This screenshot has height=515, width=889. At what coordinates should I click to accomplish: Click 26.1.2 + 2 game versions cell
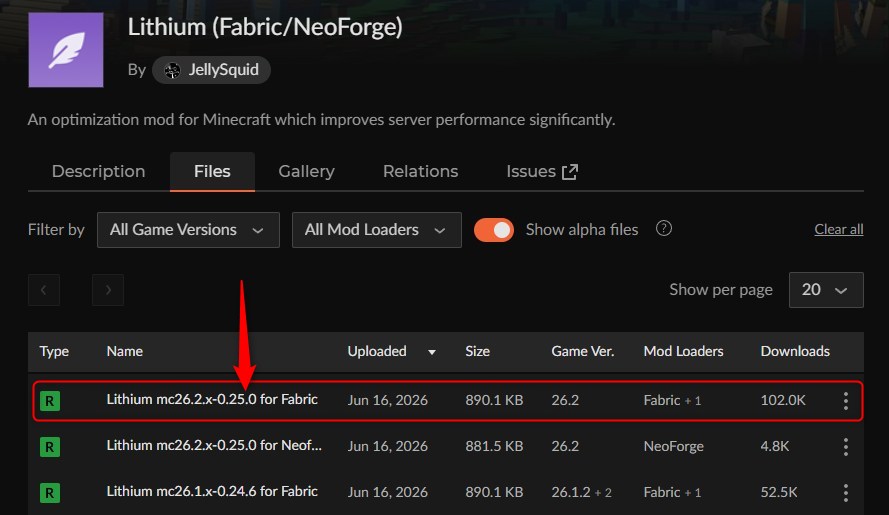582,492
